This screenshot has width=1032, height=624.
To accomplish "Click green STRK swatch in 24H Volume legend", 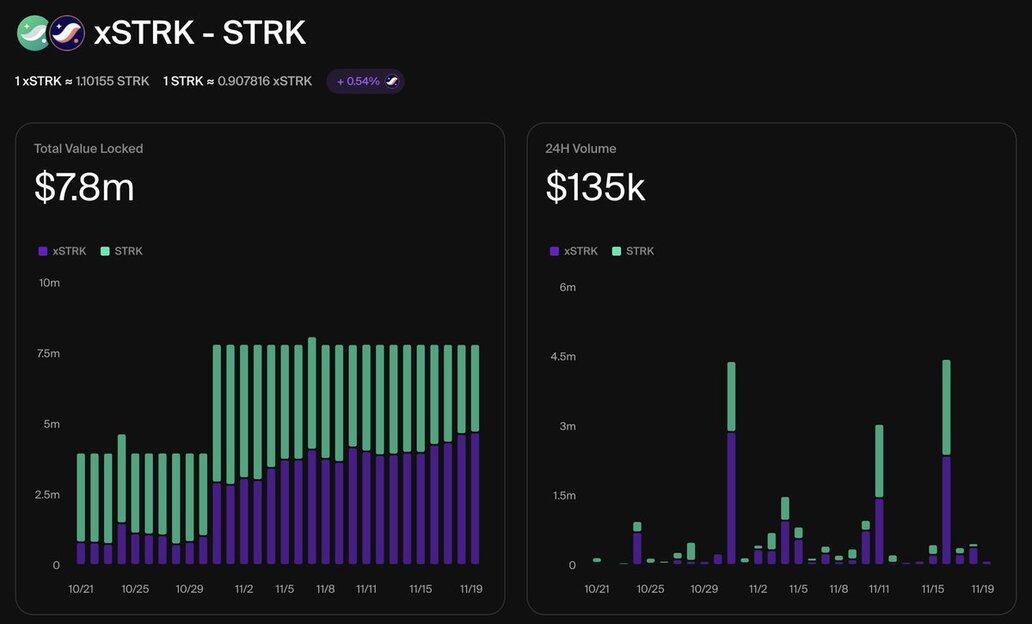I will click(x=617, y=251).
